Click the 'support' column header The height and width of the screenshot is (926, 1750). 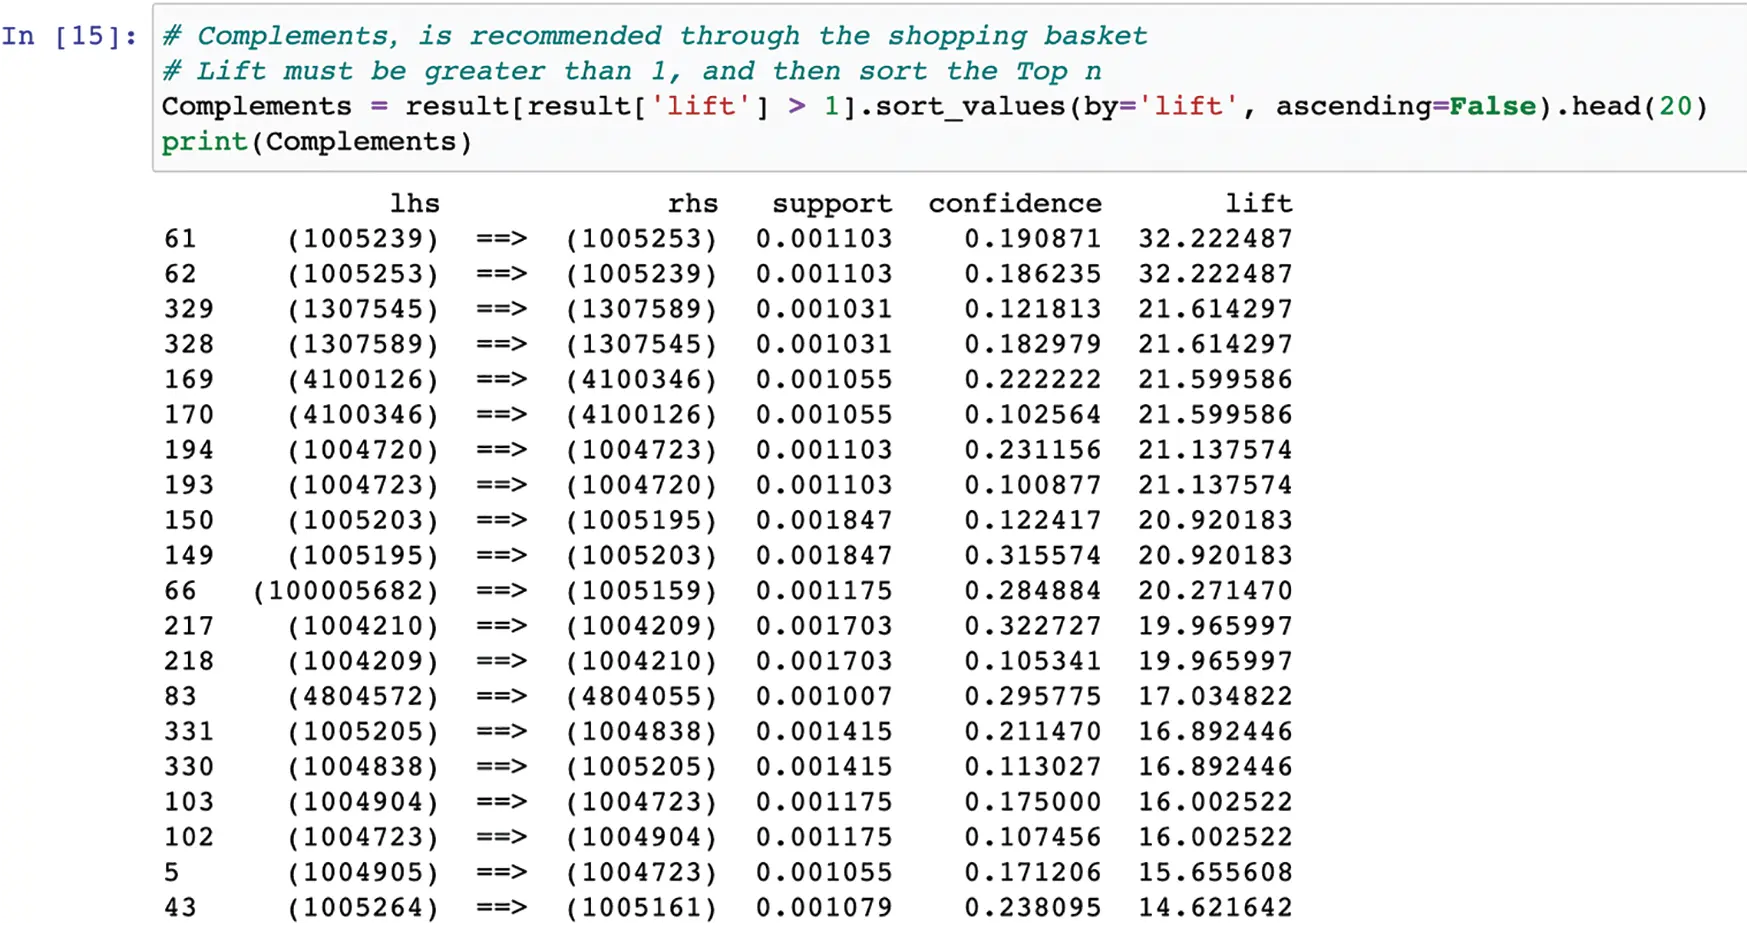pos(831,204)
